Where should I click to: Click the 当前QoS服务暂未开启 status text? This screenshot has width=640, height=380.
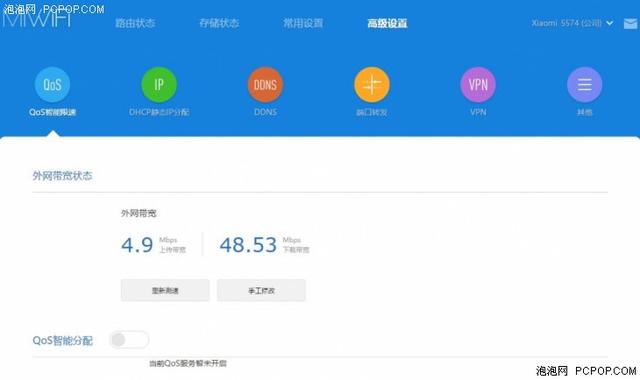[188, 363]
